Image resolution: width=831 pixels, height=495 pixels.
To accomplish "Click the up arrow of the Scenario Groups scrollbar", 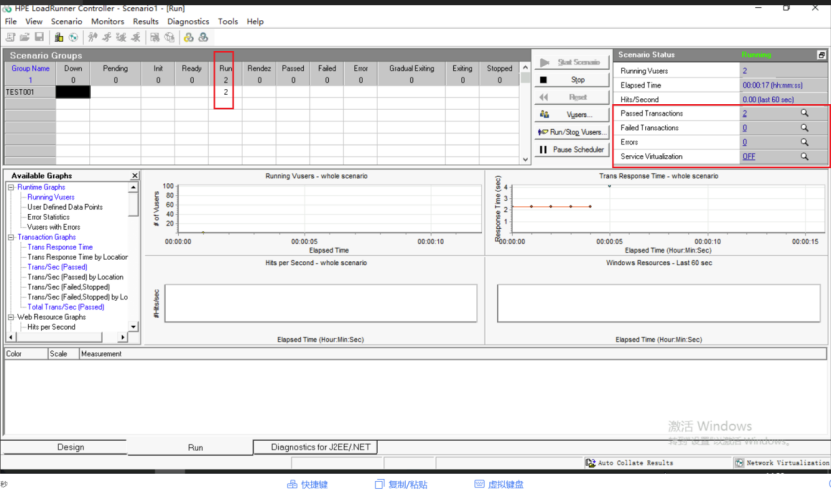I will point(525,67).
